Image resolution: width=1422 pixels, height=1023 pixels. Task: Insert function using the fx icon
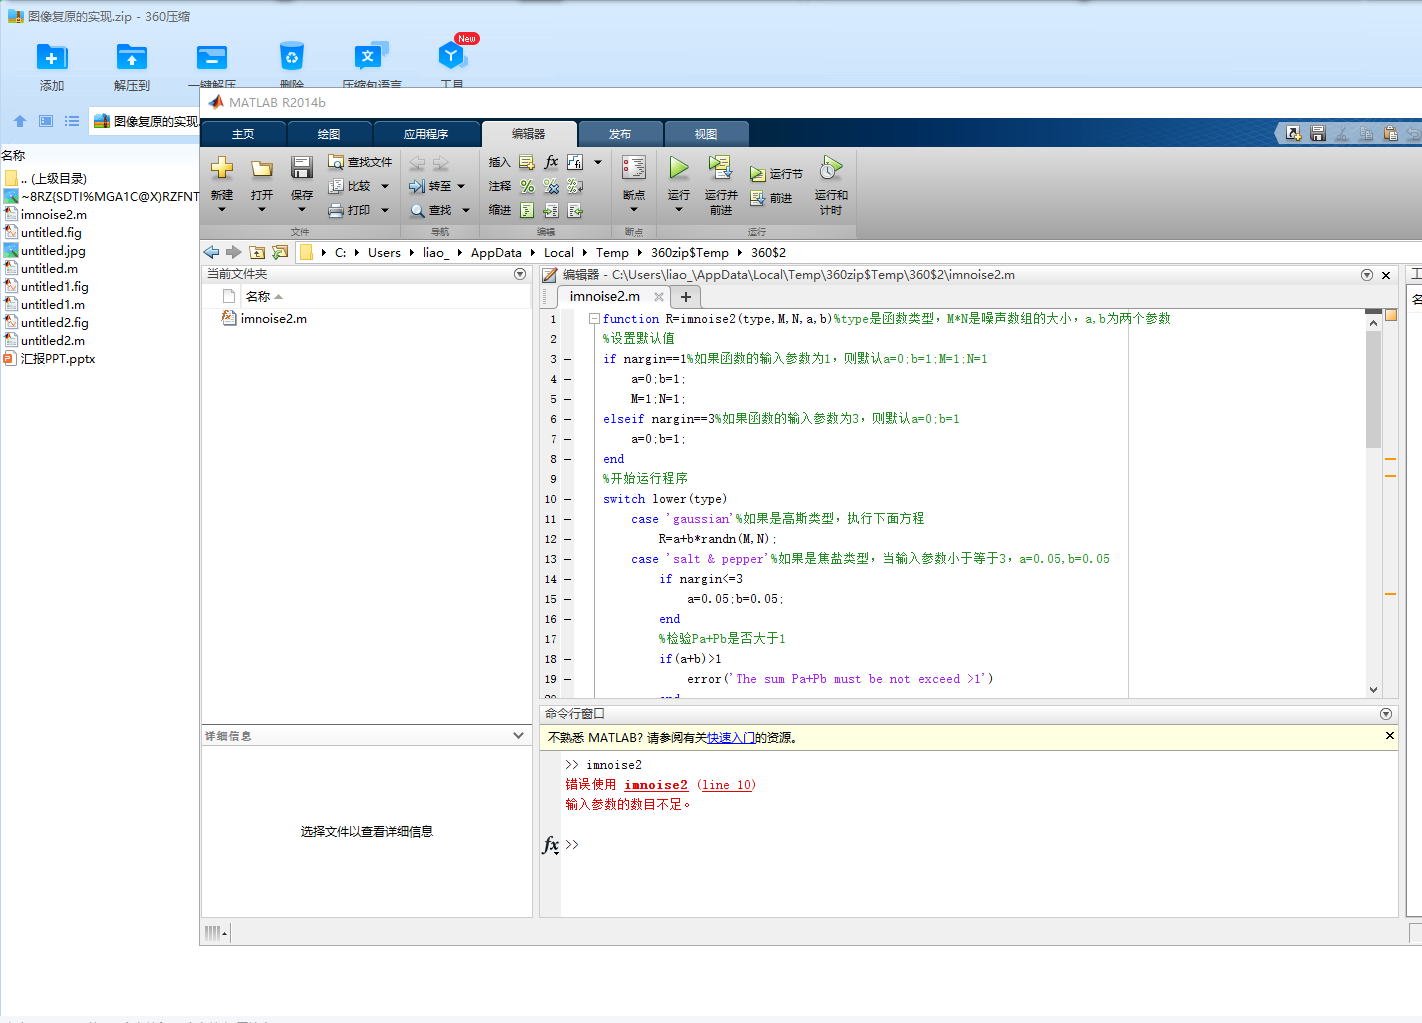click(x=551, y=162)
